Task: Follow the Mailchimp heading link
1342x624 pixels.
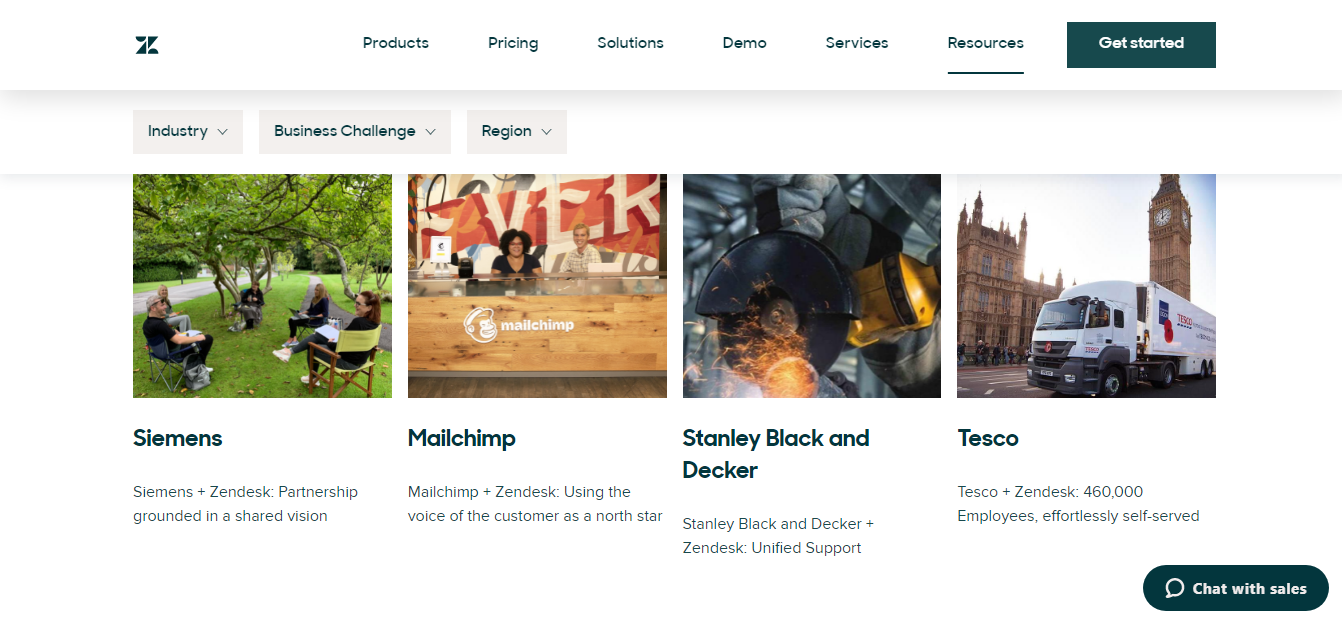Action: tap(462, 438)
